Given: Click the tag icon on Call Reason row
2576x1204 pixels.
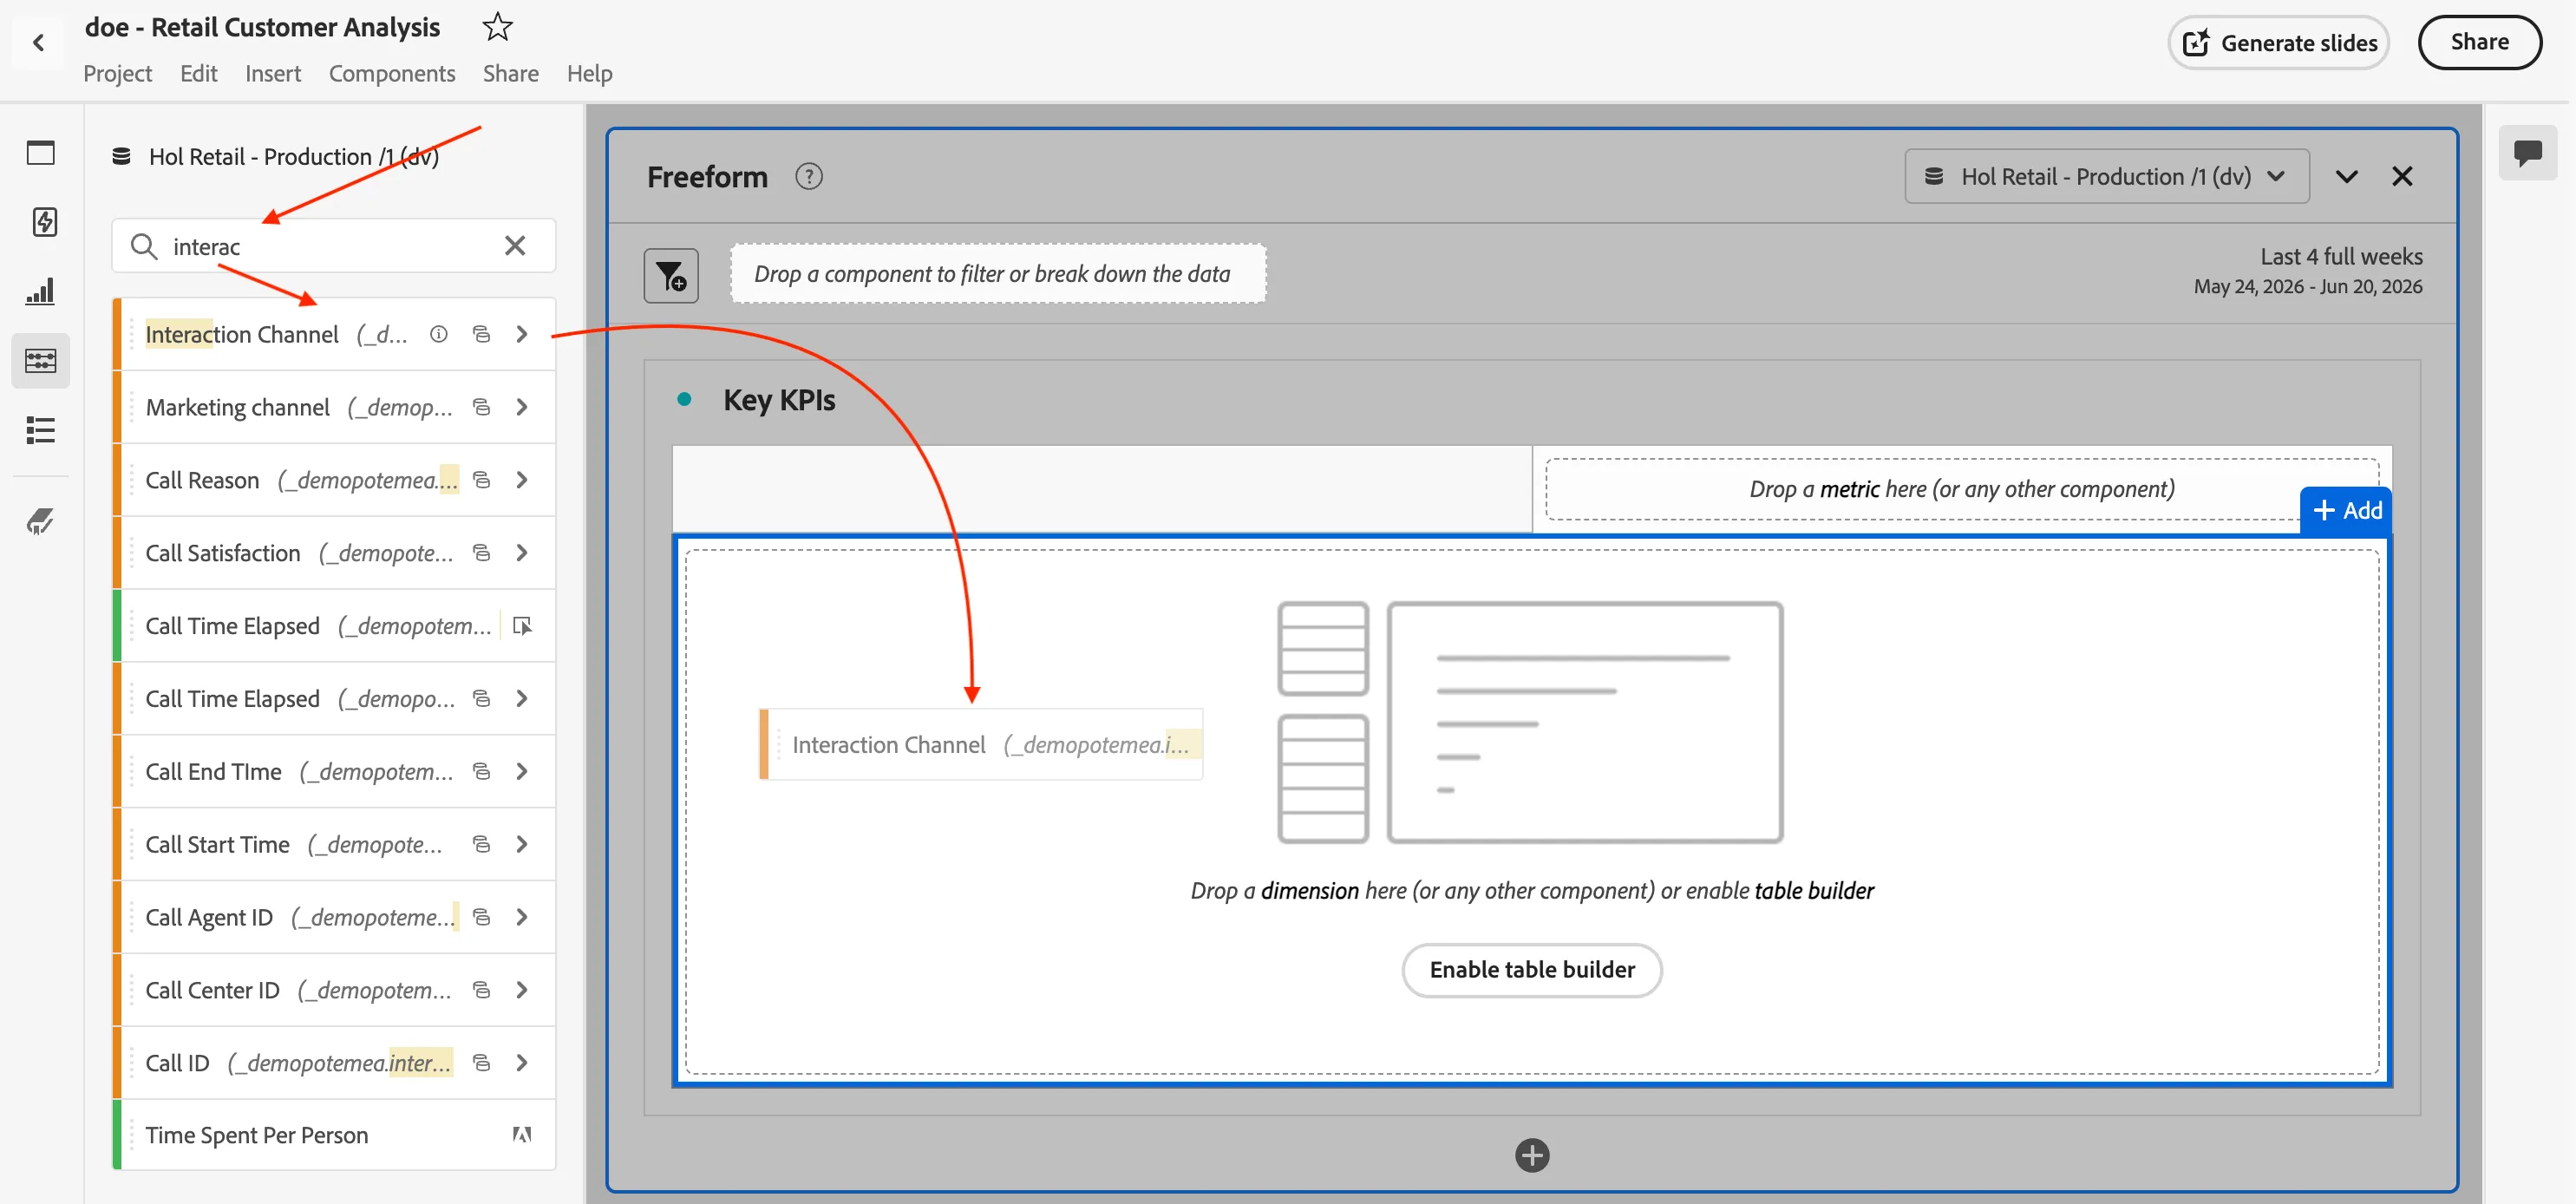Looking at the screenshot, I should click(x=481, y=480).
